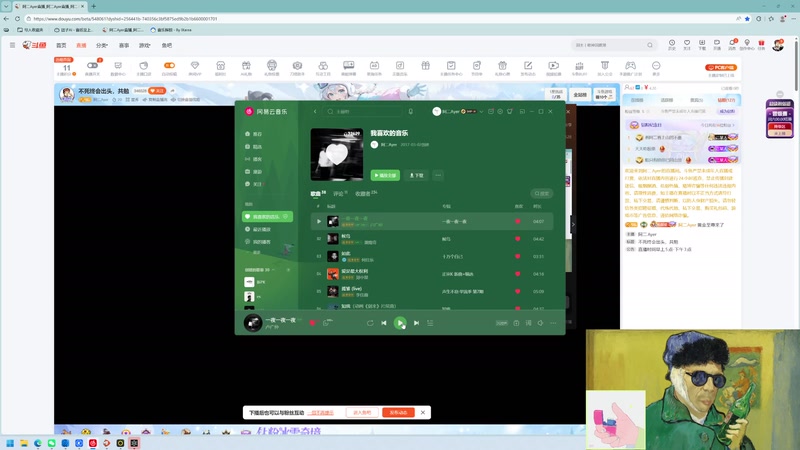The image size is (800, 450).
Task: Open music app settings gear icon
Action: (500, 111)
